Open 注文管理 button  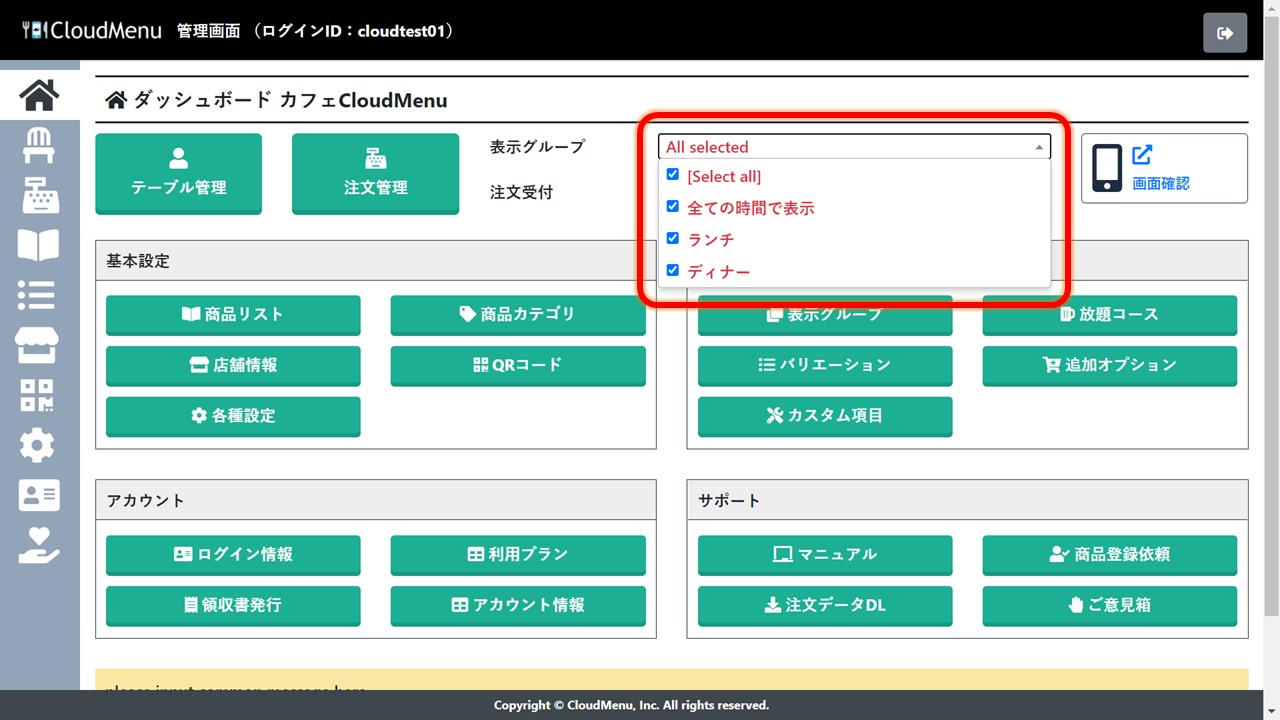375,173
